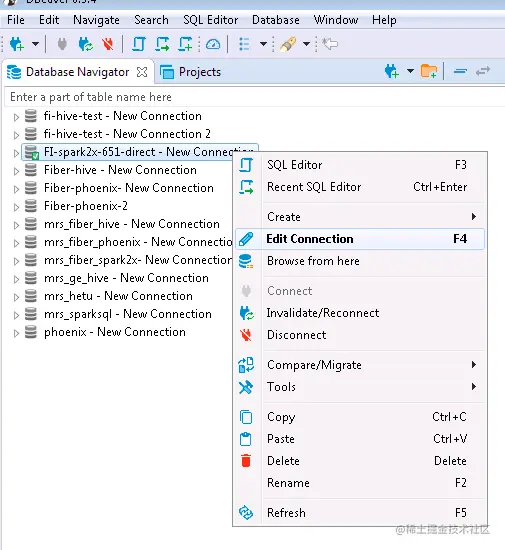505x550 pixels.
Task: Click the New Connection plug toolbar icon
Action: pyautogui.click(x=17, y=44)
